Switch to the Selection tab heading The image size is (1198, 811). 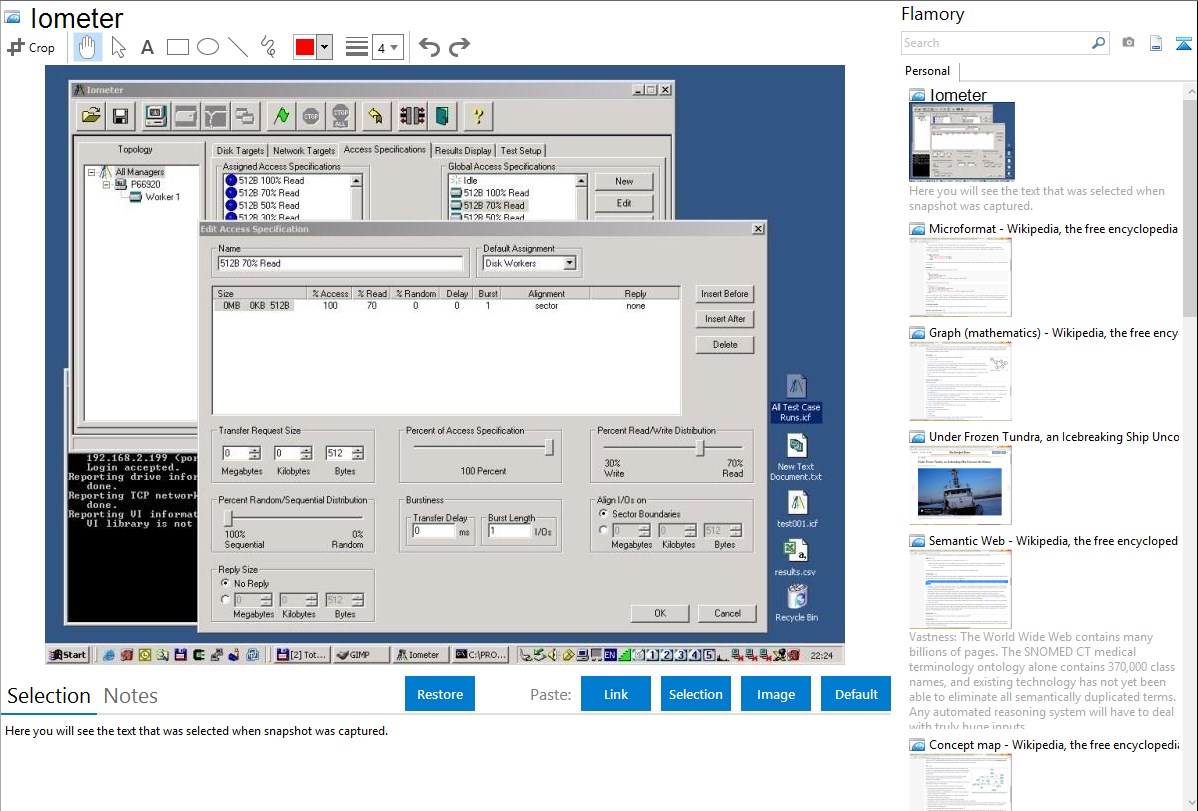(x=49, y=696)
